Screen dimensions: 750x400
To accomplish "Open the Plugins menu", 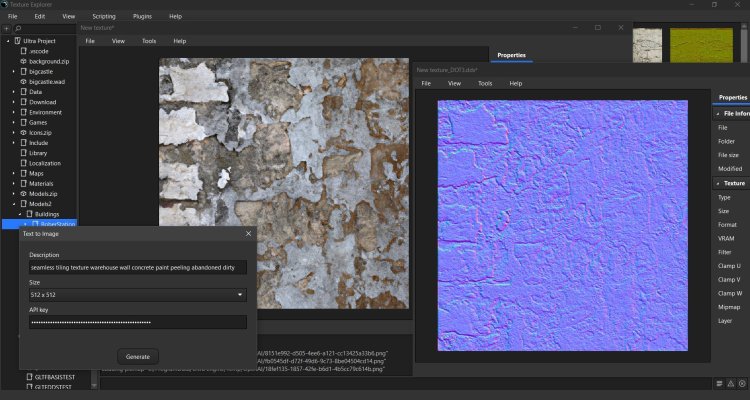I will (141, 17).
